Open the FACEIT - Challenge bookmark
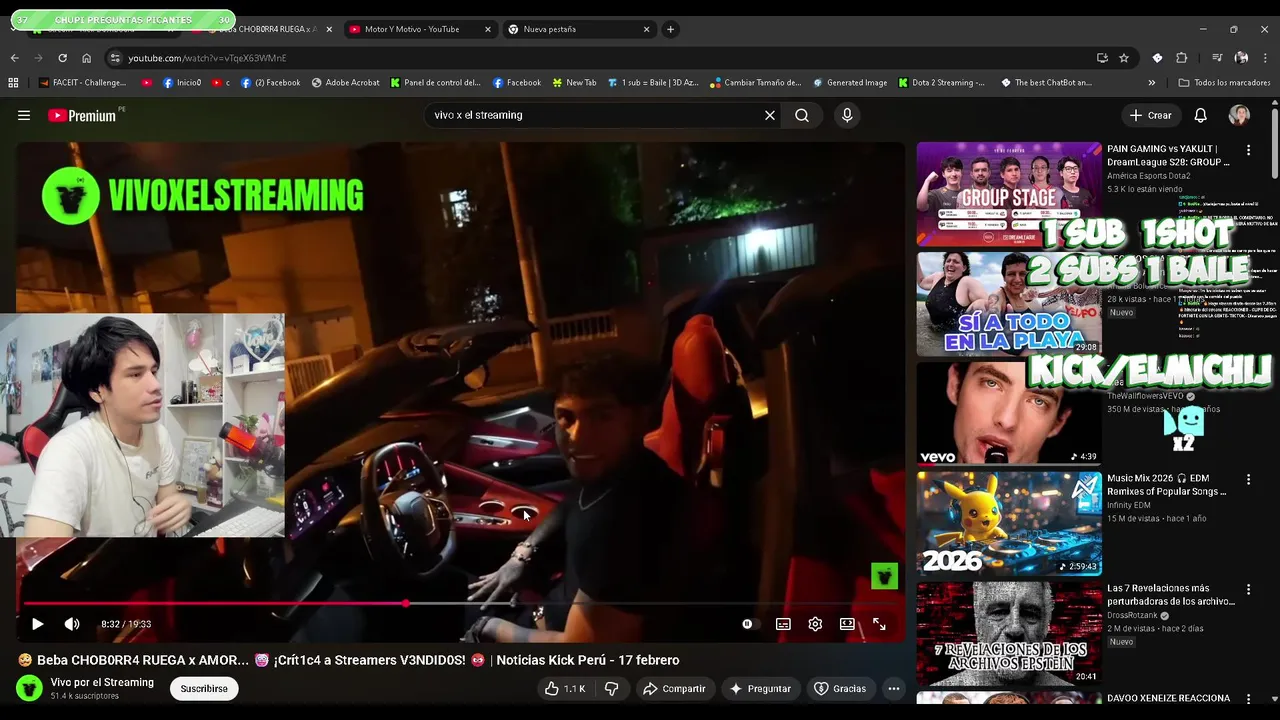 (x=82, y=83)
